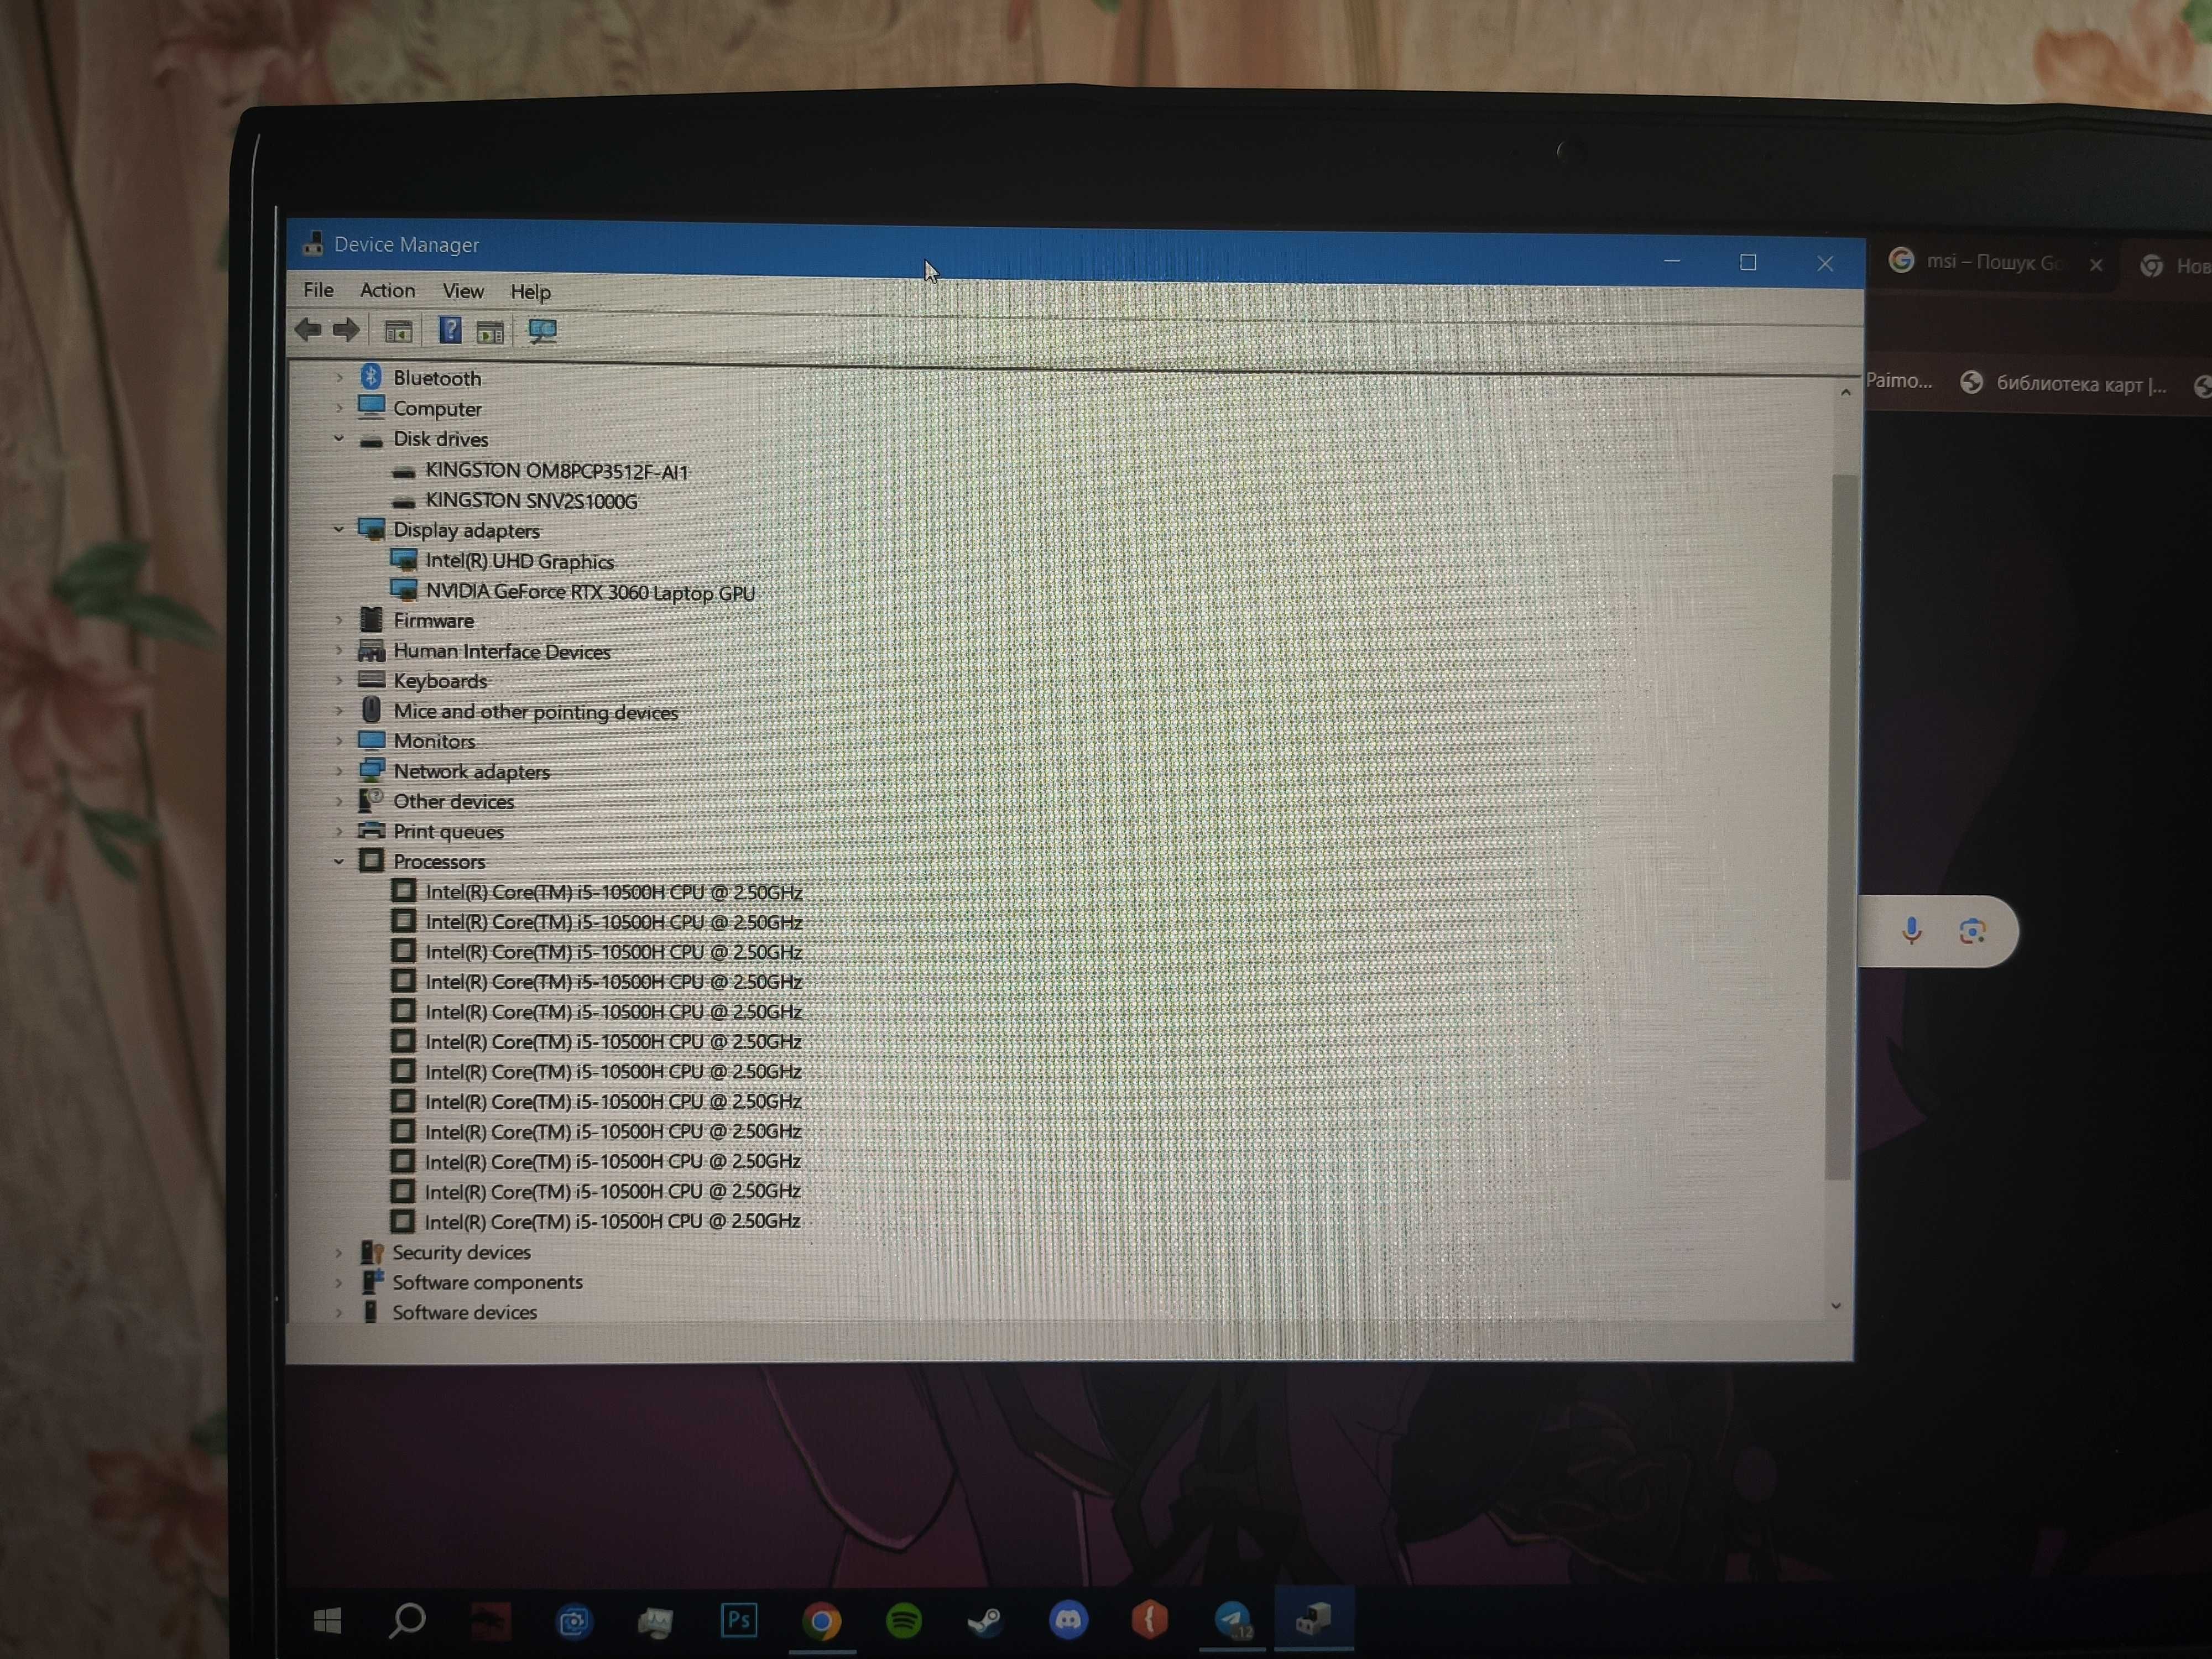Select the last i5-10500H processor entry
The width and height of the screenshot is (2212, 1659).
(612, 1221)
